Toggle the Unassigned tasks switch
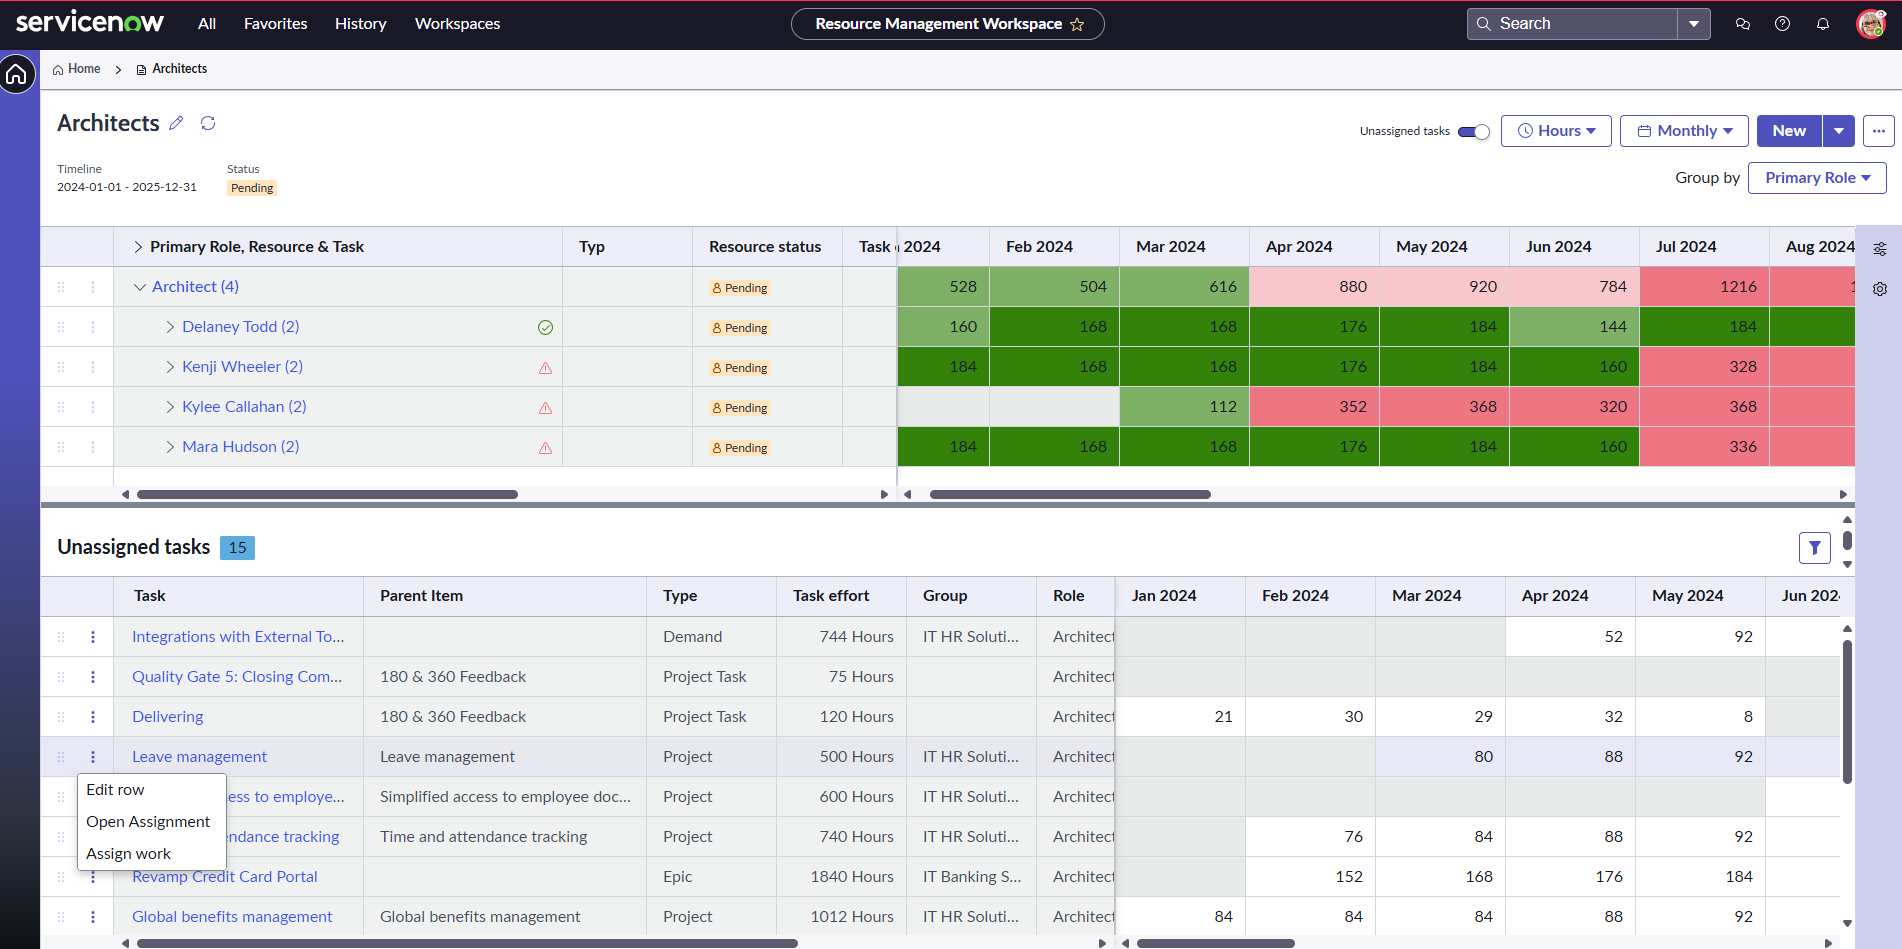Screen dimensions: 1902x949 click(x=1473, y=132)
